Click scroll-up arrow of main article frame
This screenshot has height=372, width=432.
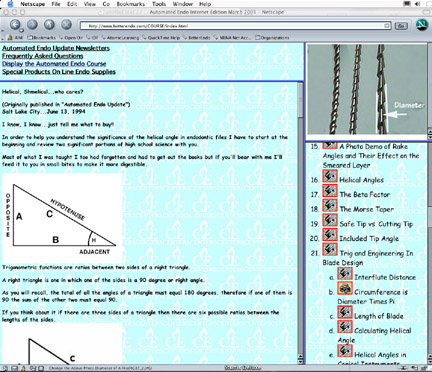click(300, 356)
